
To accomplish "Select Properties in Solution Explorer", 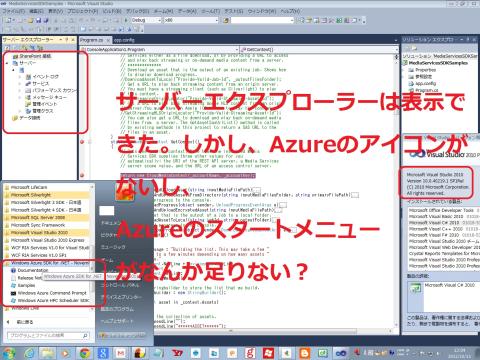I will pyautogui.click(x=426, y=70).
